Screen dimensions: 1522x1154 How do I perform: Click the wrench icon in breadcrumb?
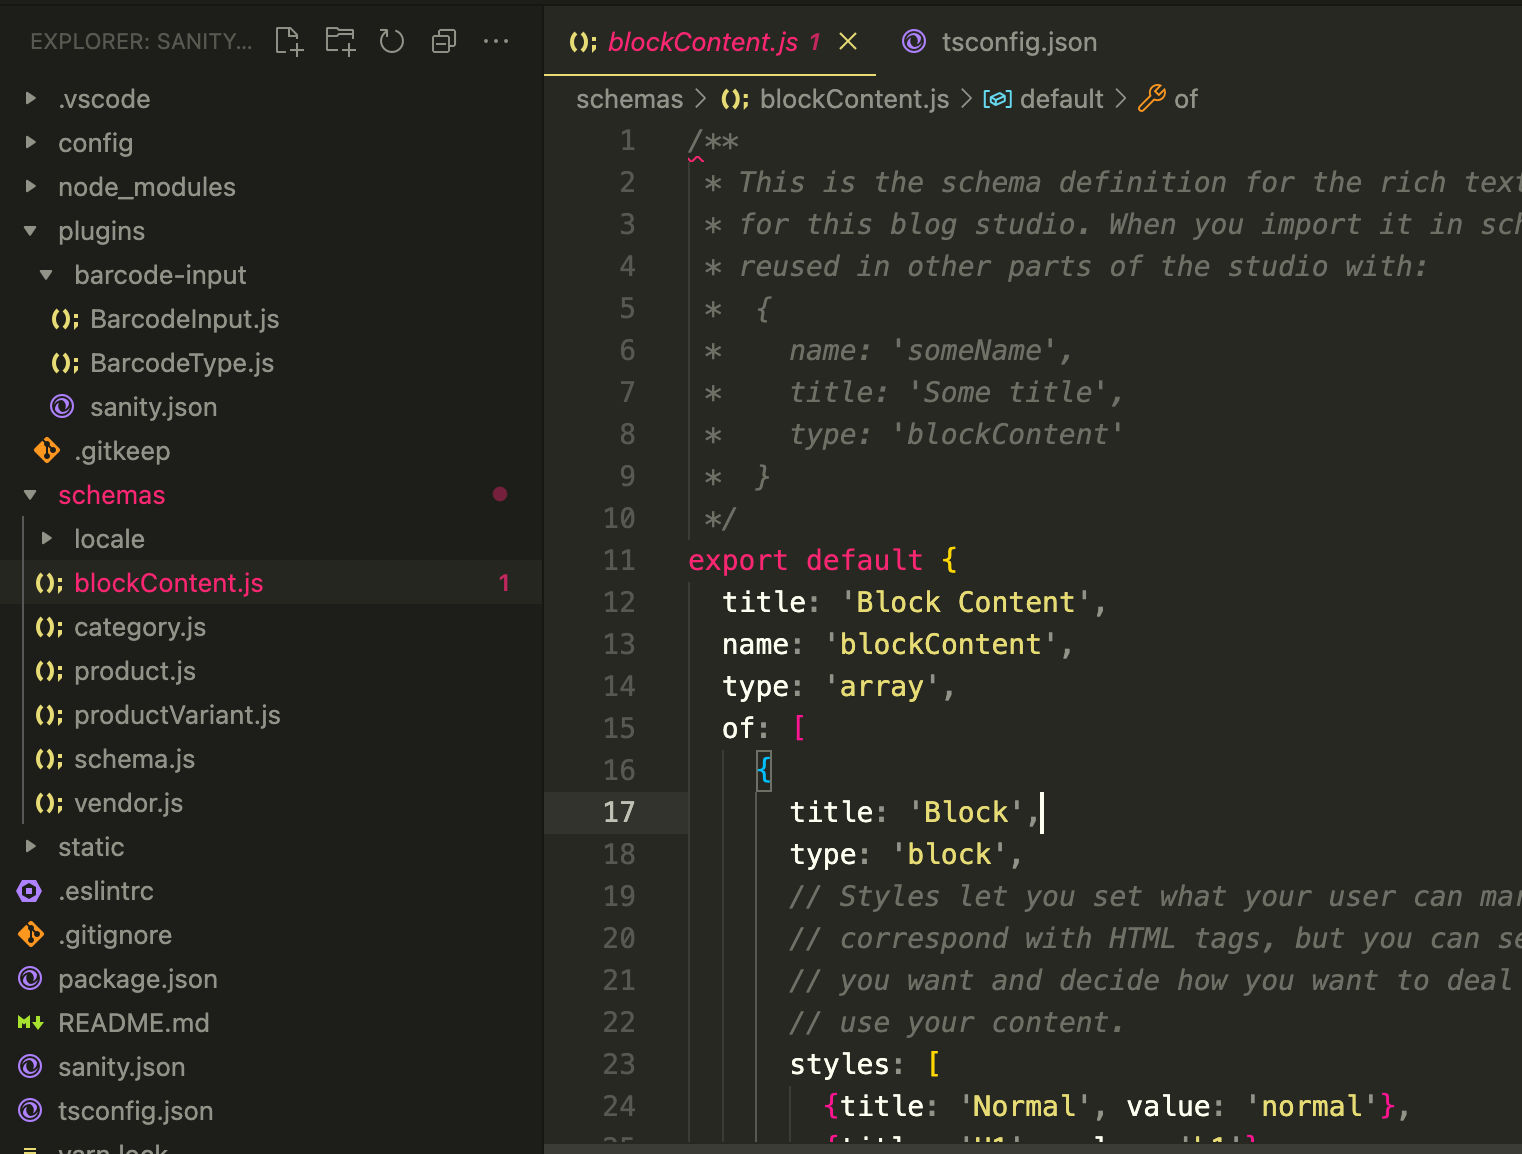1152,98
